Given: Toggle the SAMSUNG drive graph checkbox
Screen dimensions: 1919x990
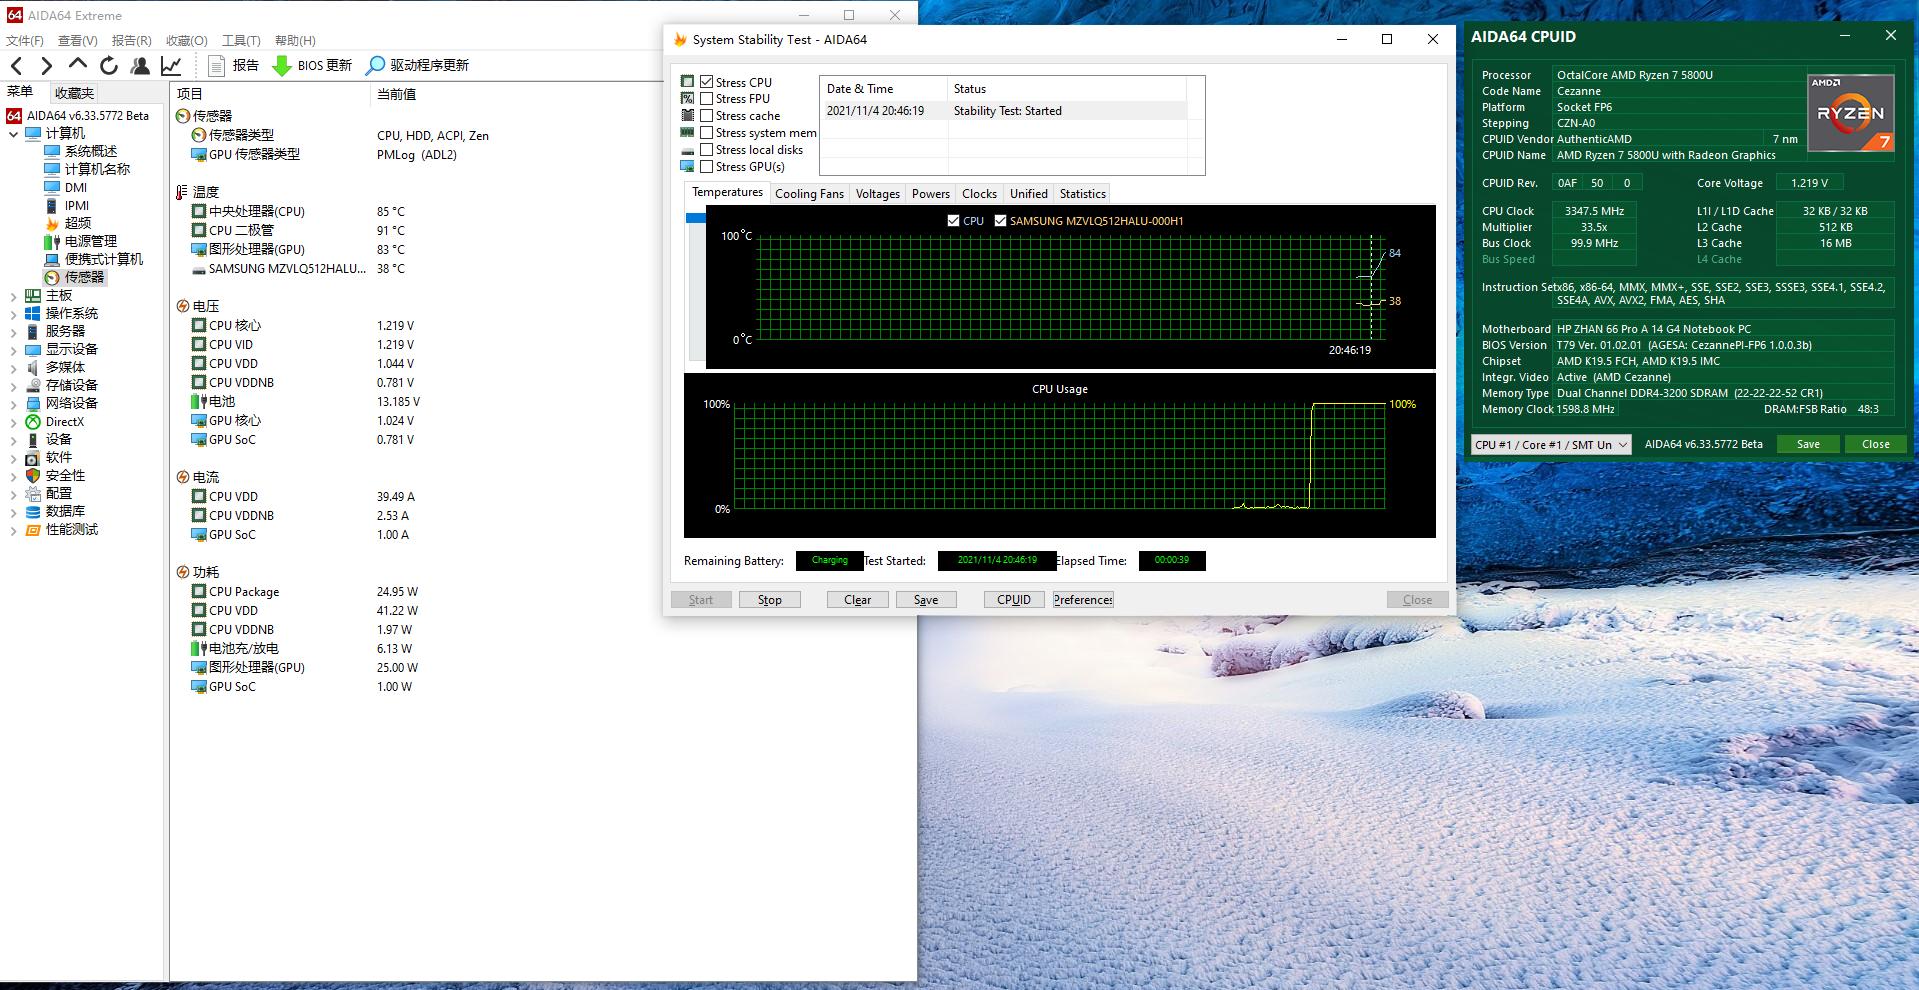Looking at the screenshot, I should [1000, 221].
